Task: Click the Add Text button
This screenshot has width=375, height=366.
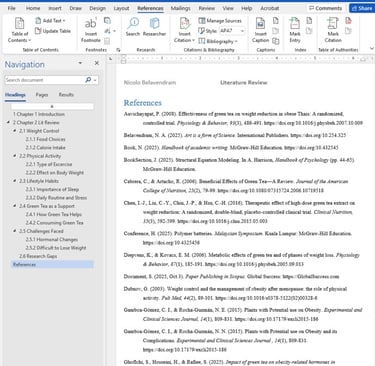Action: coord(50,21)
